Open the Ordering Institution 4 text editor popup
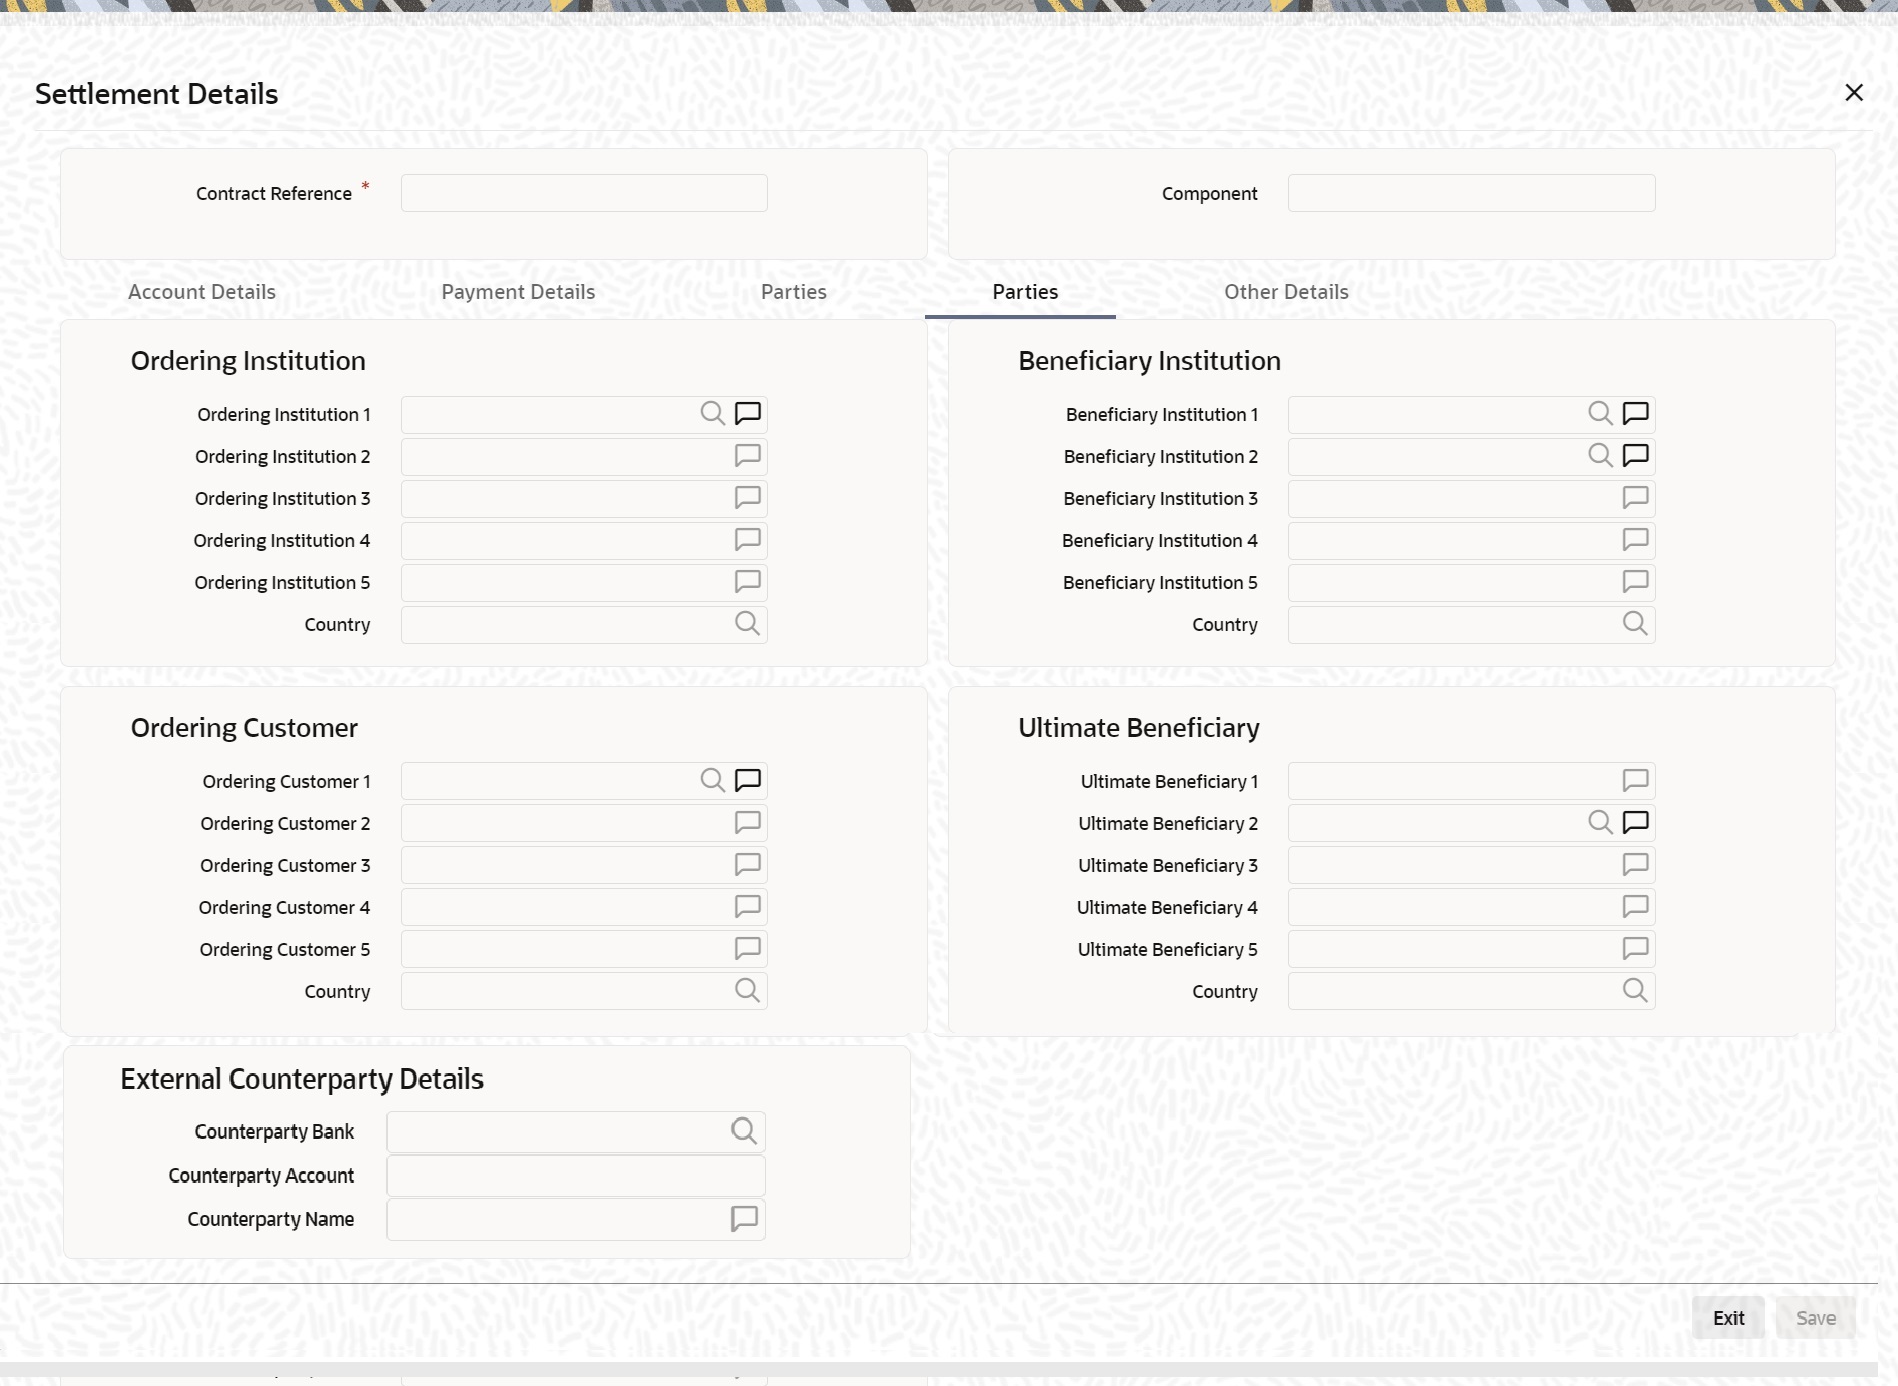This screenshot has height=1386, width=1898. tap(748, 540)
